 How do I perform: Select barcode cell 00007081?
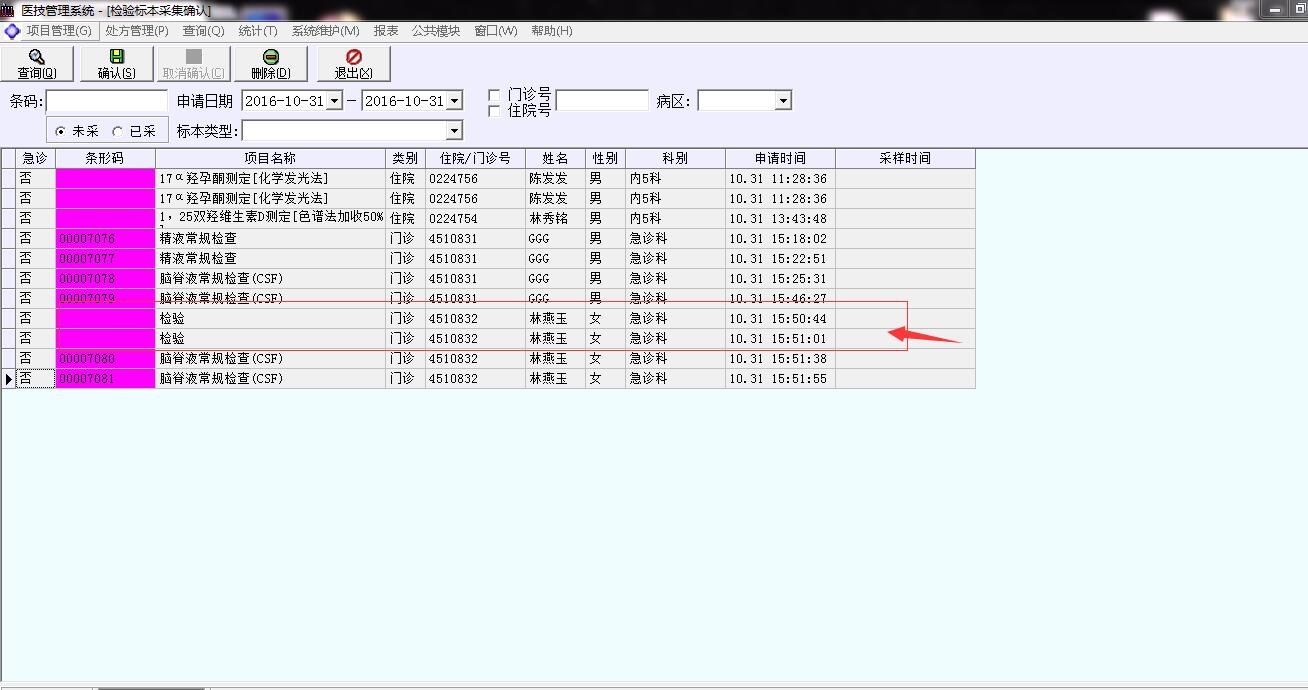[105, 379]
